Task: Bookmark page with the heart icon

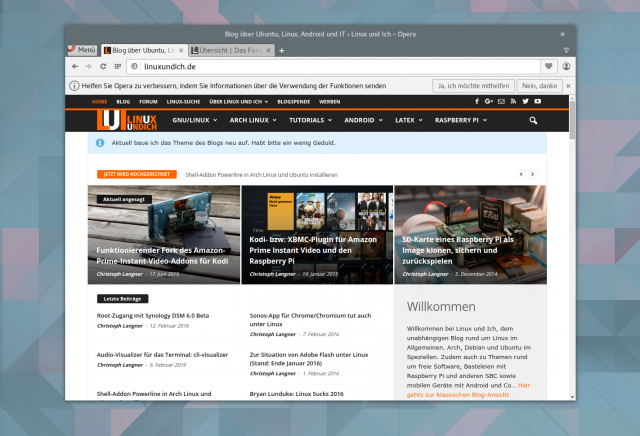Action: tap(549, 66)
